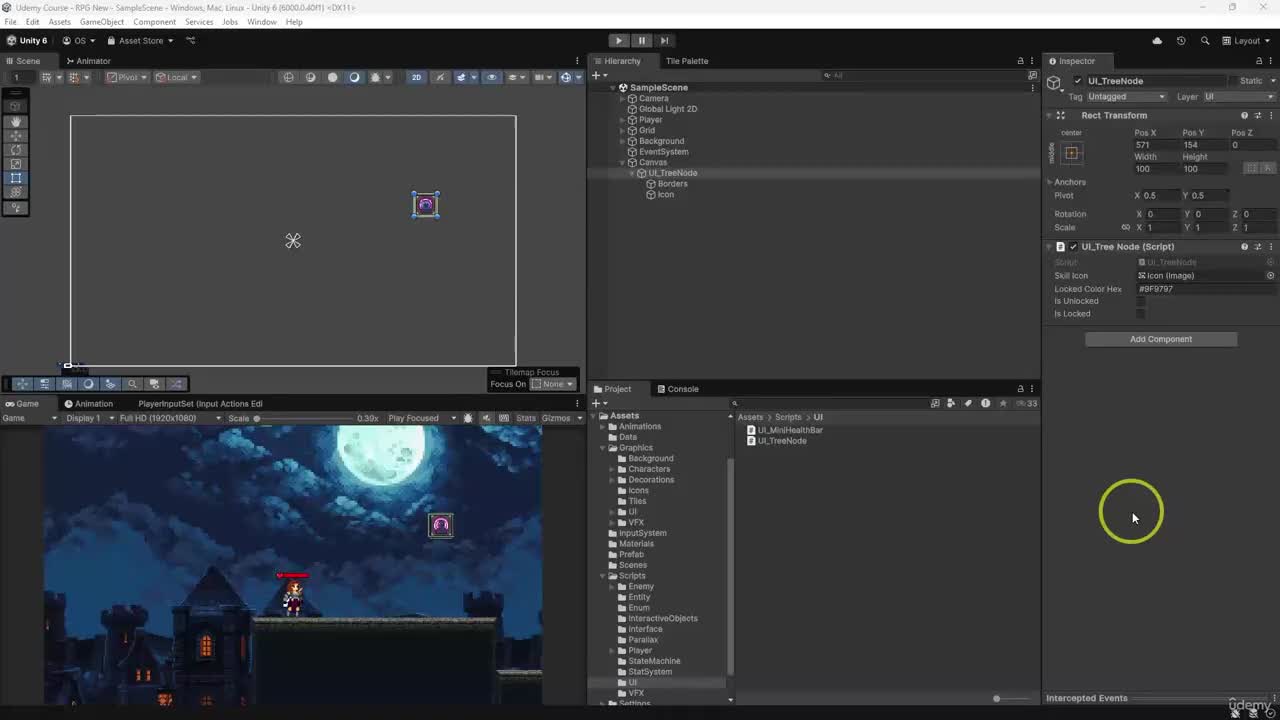Viewport: 1280px width, 720px height.
Task: Toggle scene lighting button
Action: pos(440,77)
